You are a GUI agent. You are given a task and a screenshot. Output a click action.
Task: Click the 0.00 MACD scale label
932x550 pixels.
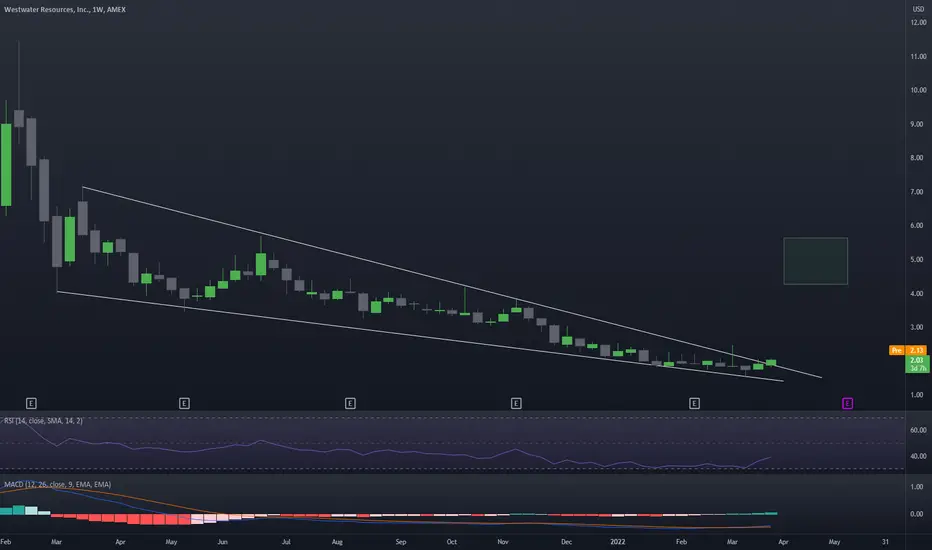tap(918, 514)
